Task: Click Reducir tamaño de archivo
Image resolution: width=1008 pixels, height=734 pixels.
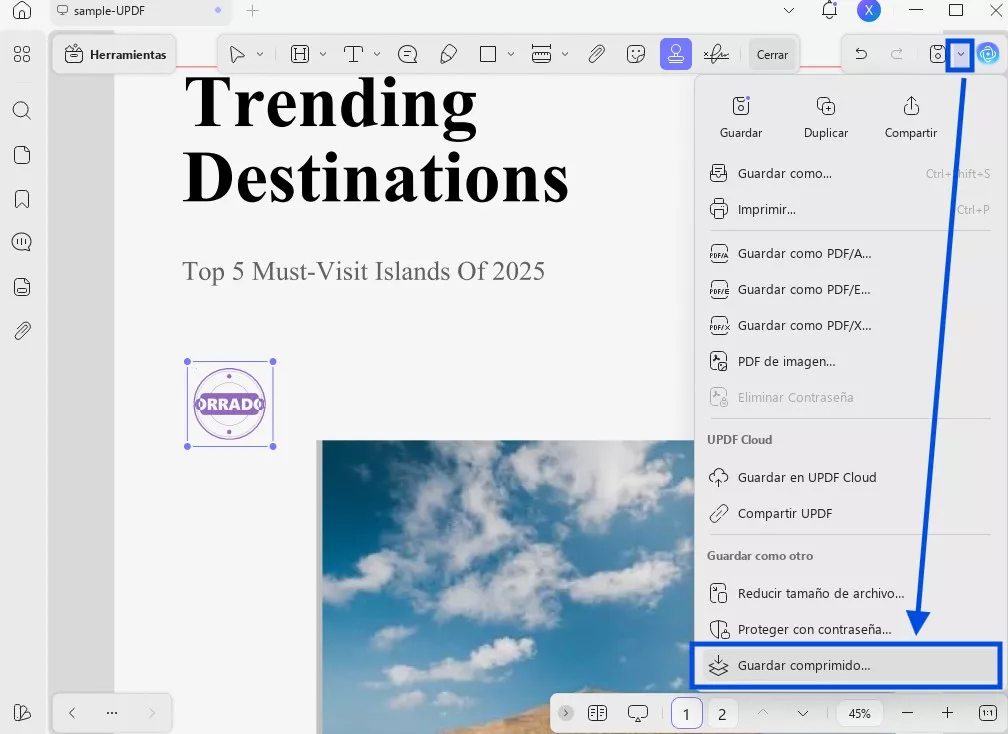Action: point(820,593)
